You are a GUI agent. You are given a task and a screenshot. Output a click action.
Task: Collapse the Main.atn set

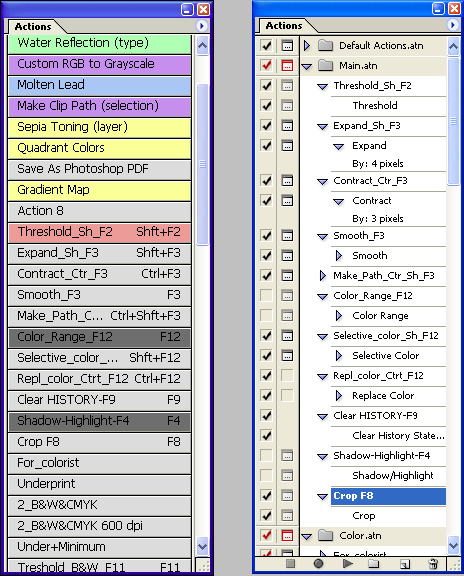[x=307, y=66]
